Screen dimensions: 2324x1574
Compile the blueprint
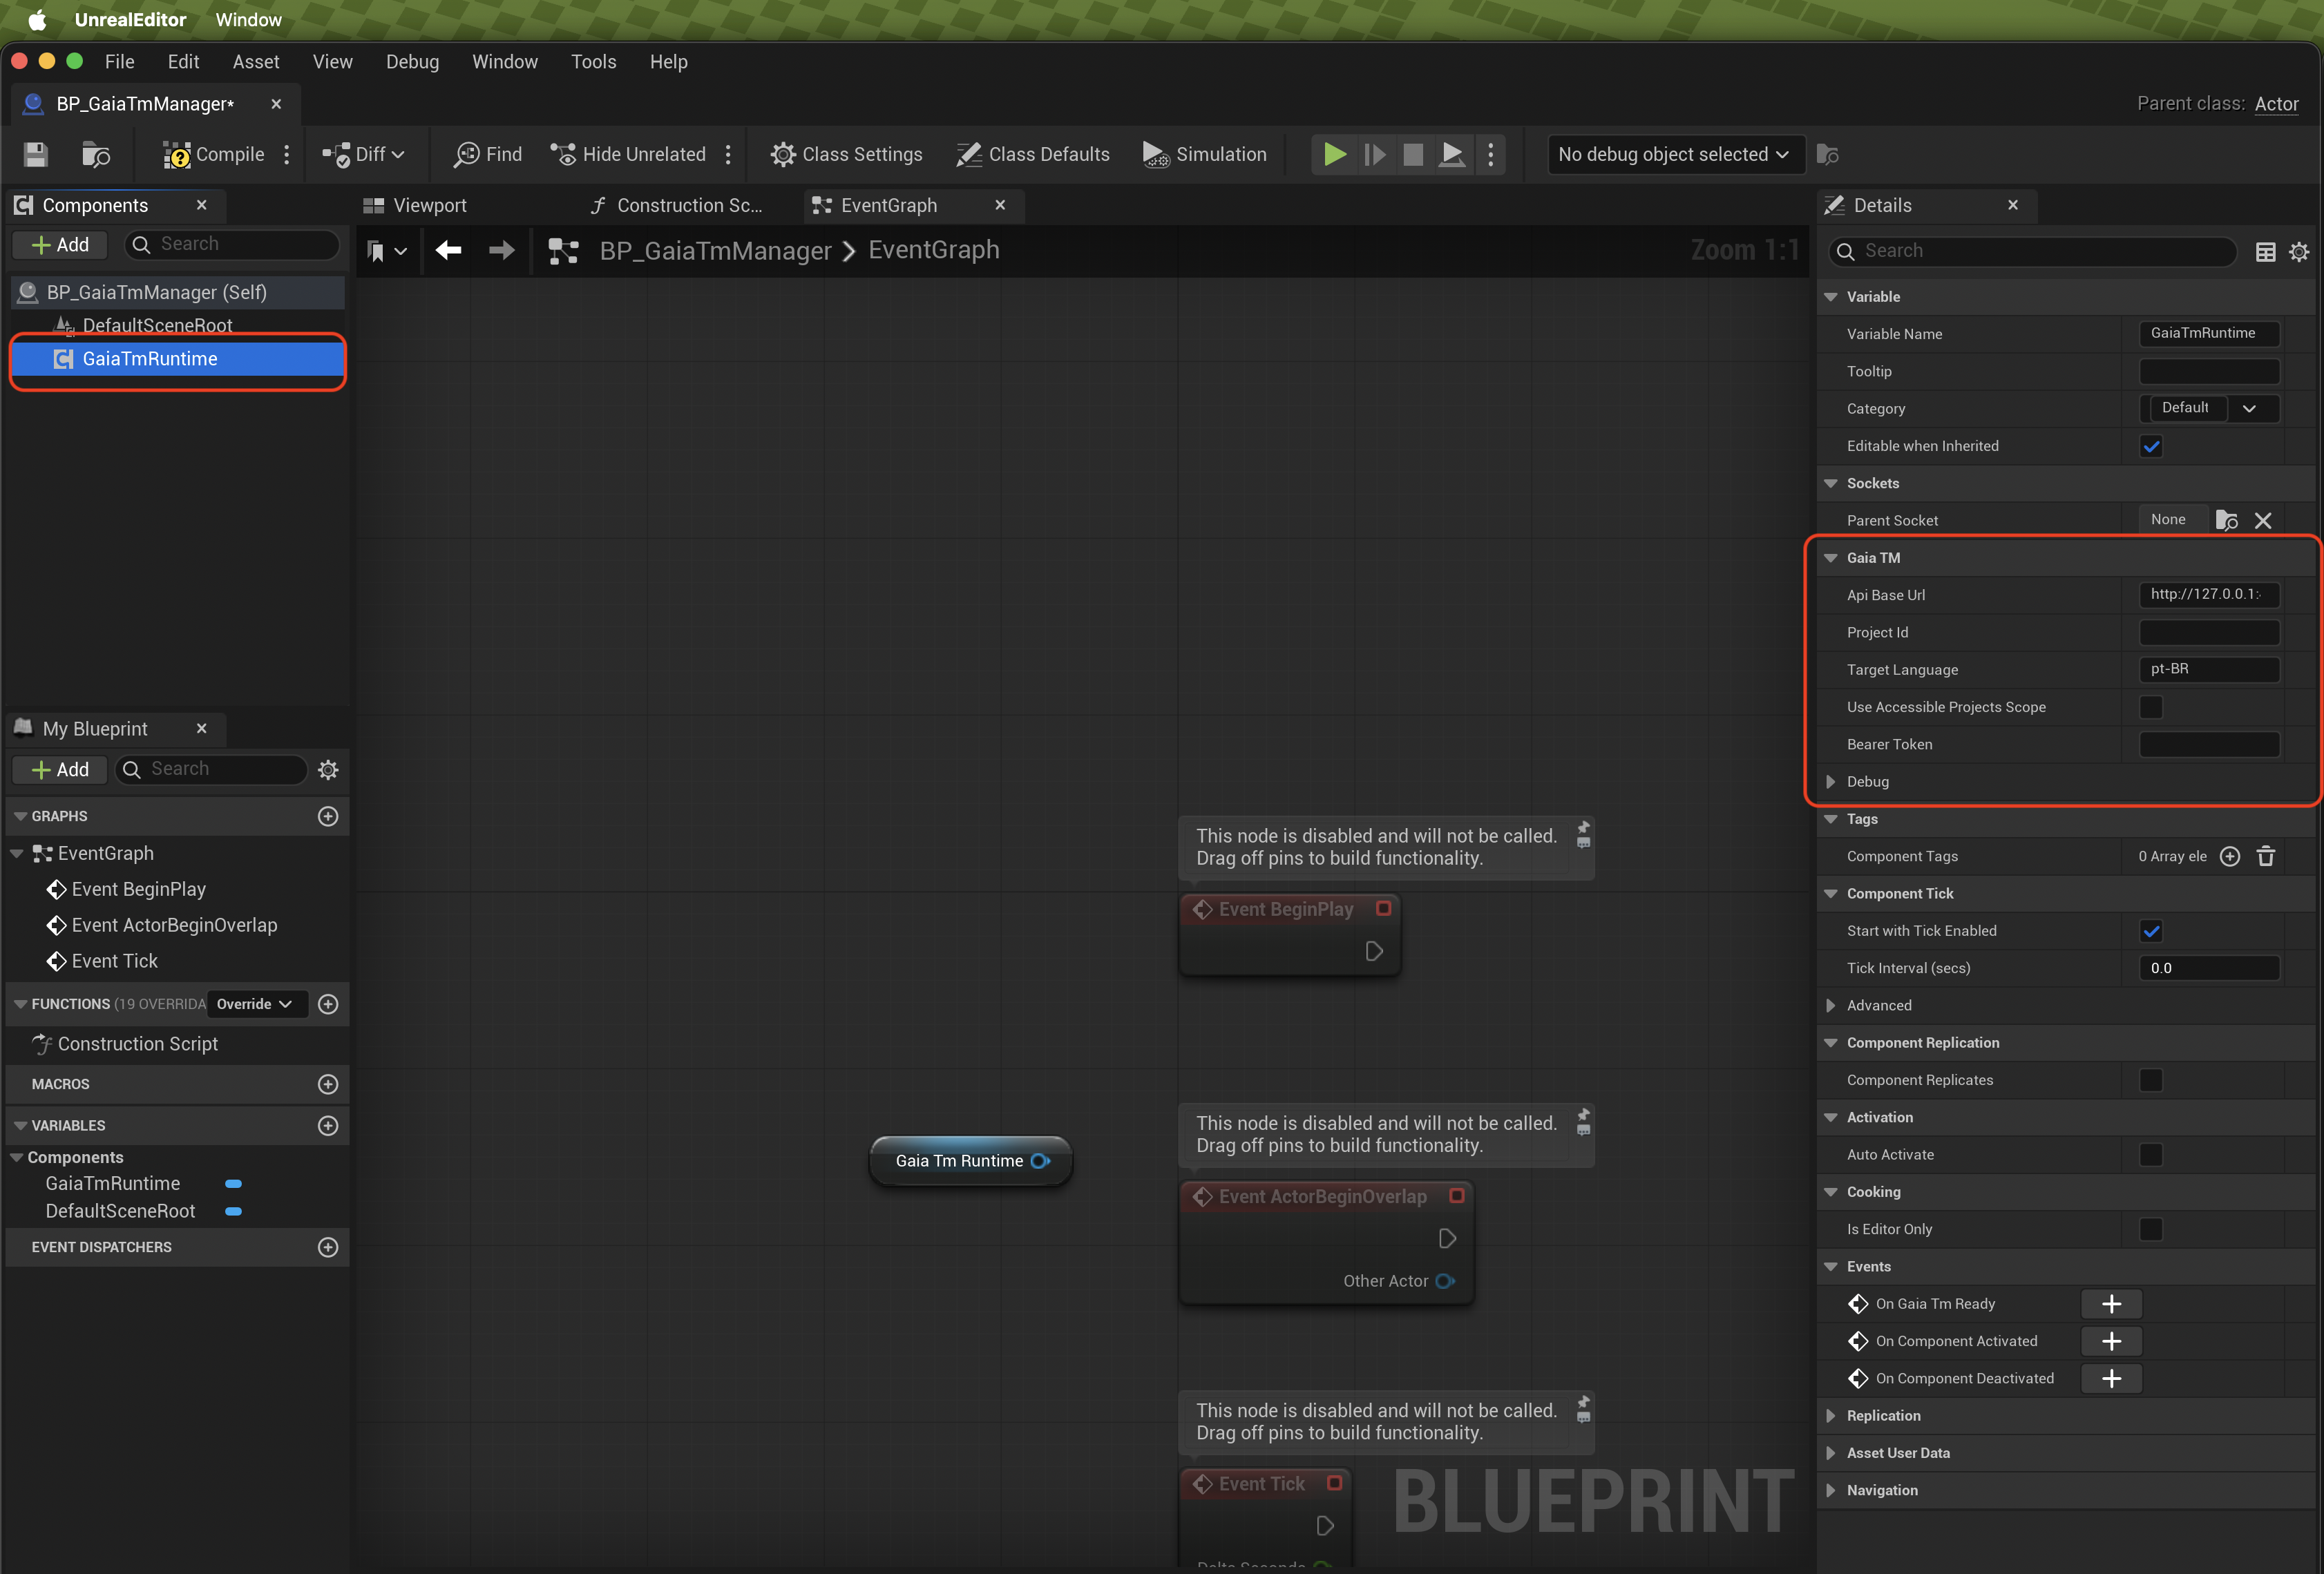(x=214, y=154)
